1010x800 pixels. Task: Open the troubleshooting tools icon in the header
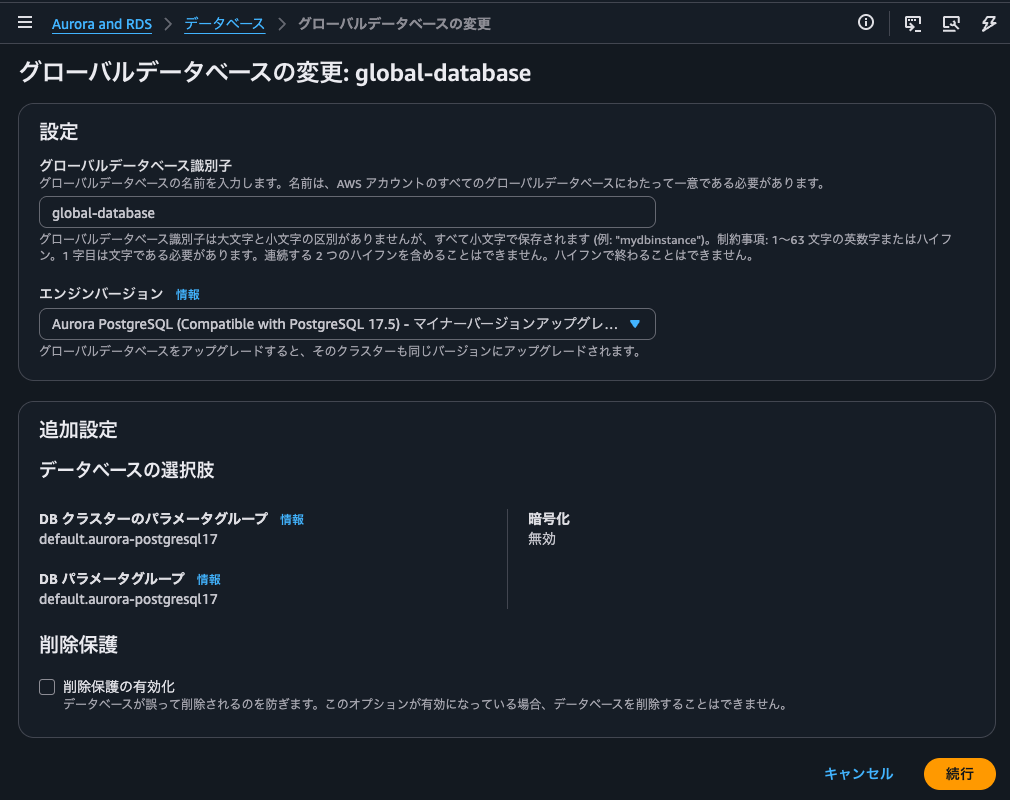950,22
